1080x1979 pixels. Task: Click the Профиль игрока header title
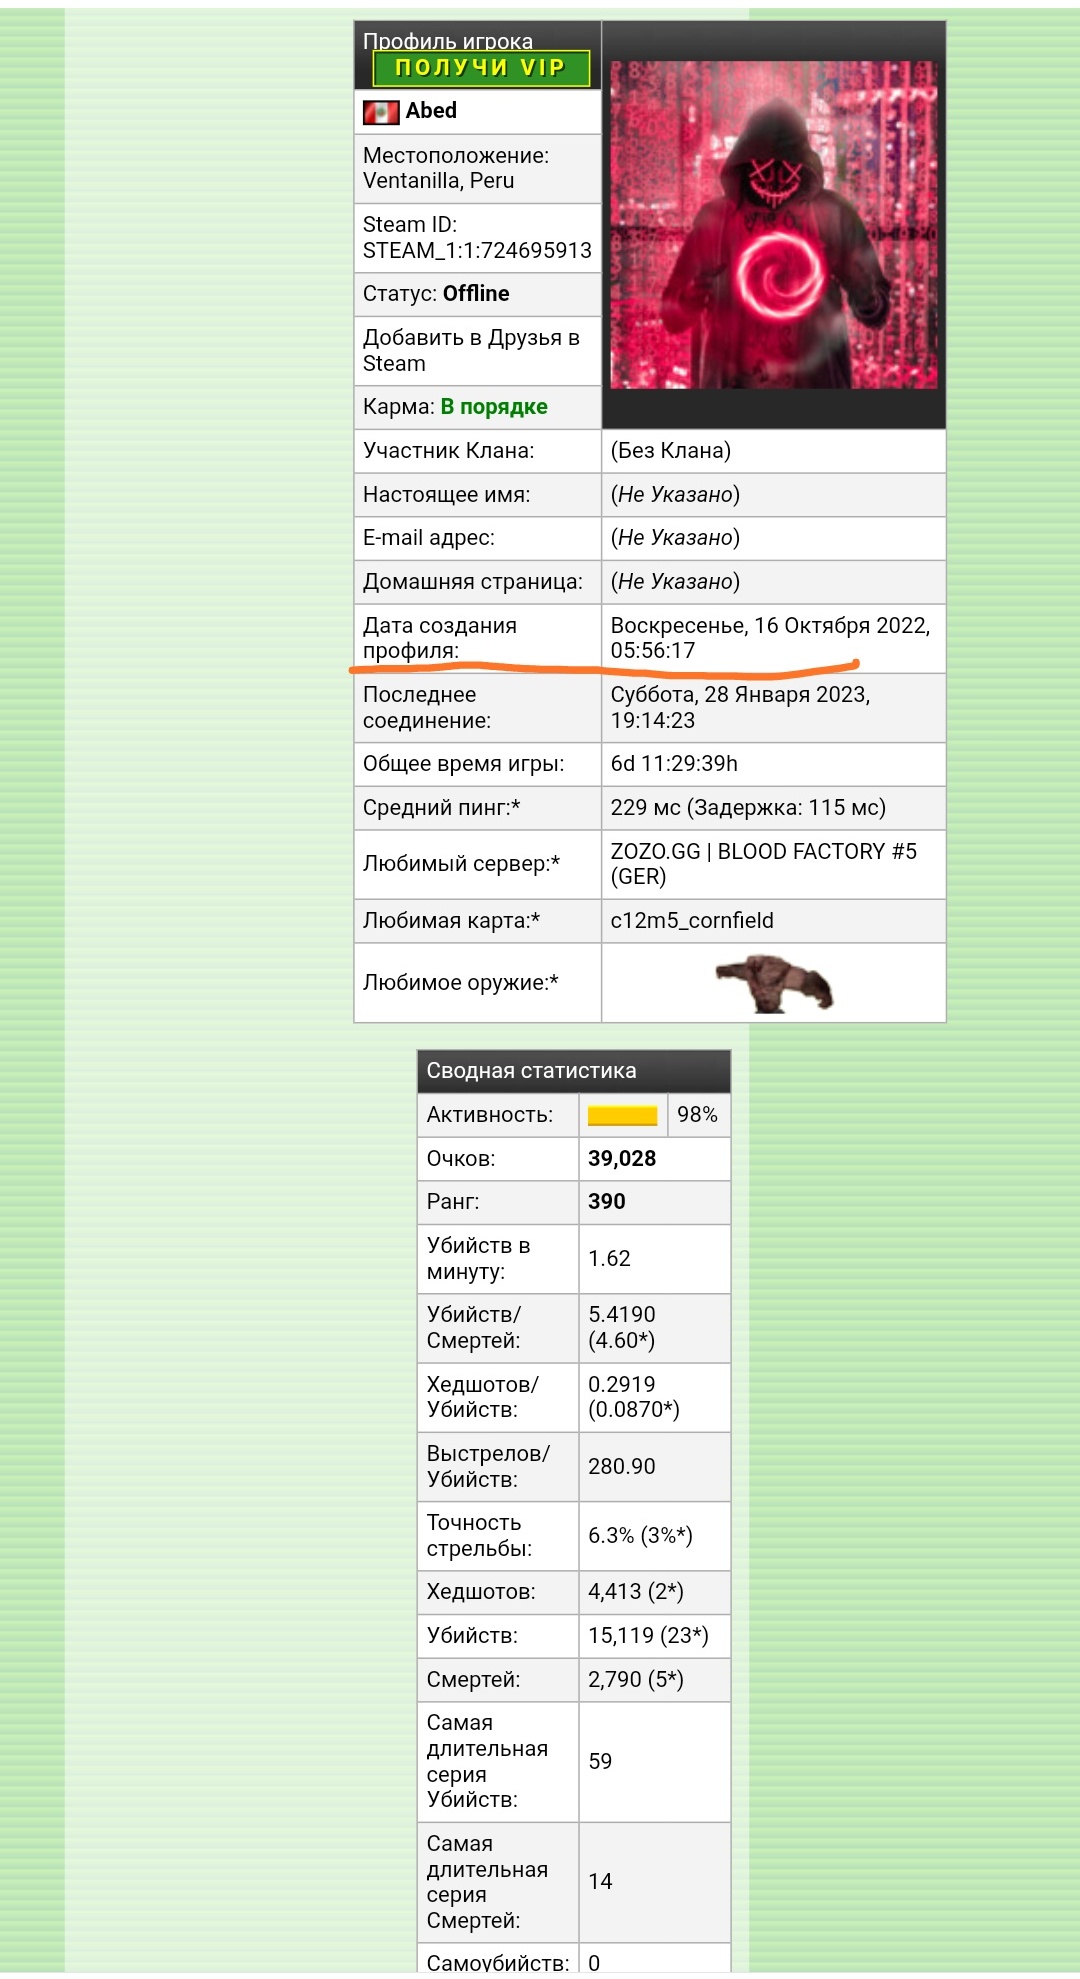[x=447, y=40]
